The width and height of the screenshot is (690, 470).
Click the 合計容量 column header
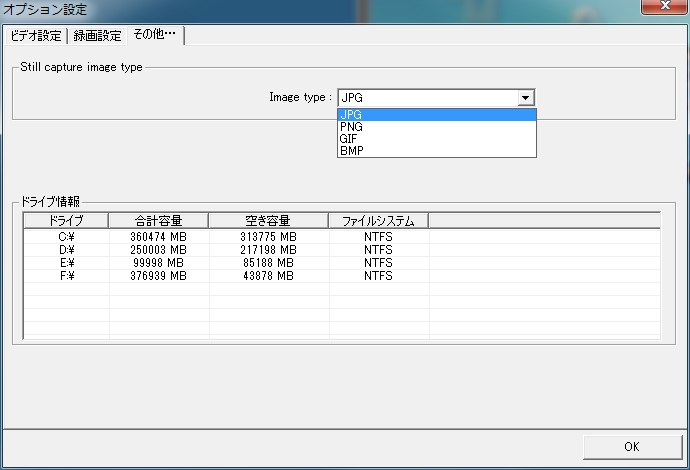(158, 221)
